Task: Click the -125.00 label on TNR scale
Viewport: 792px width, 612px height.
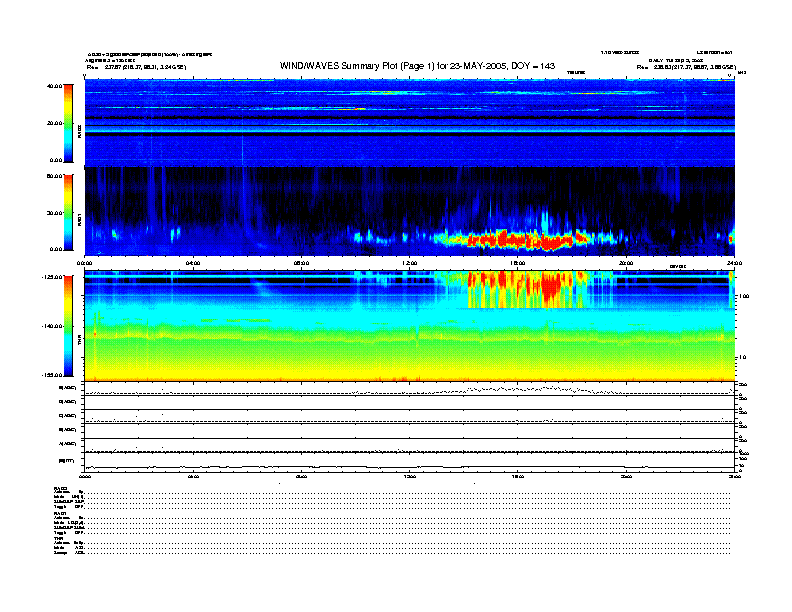Action: click(53, 277)
